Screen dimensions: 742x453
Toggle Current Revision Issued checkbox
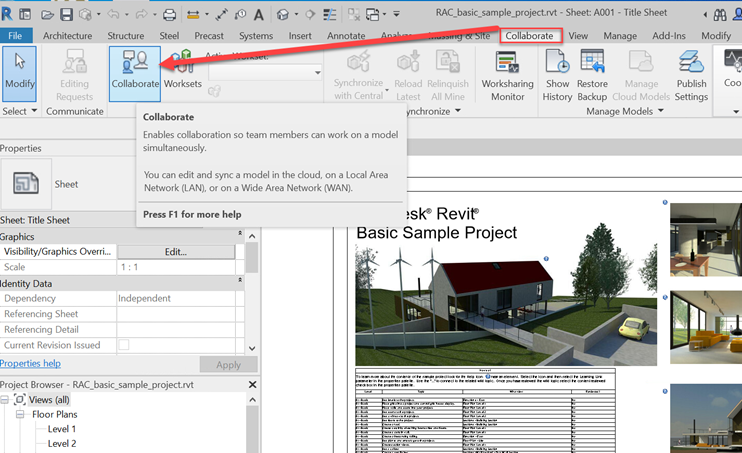point(124,345)
